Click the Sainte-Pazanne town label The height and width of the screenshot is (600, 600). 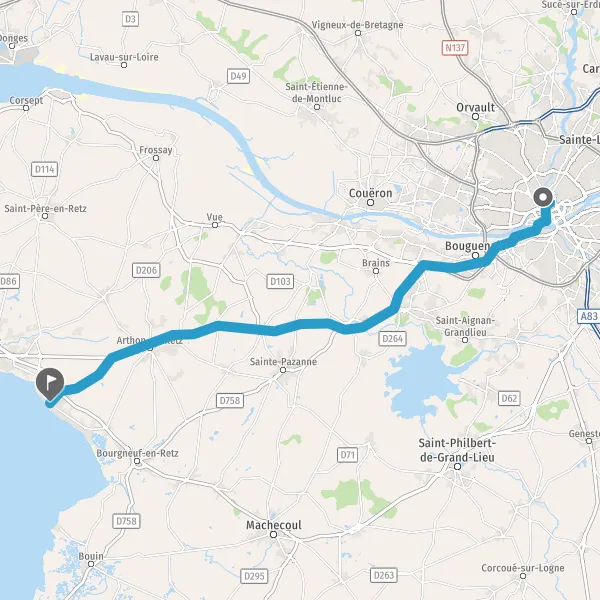tap(283, 362)
